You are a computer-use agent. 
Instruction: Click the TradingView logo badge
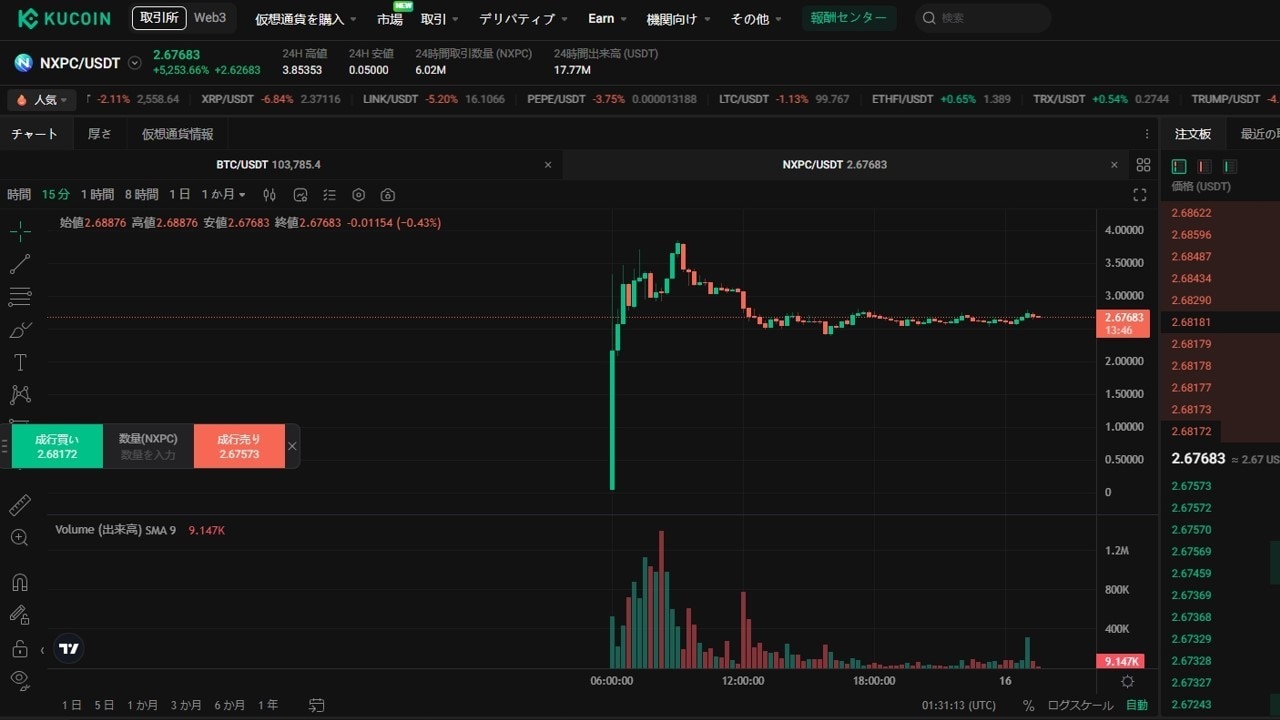pos(69,648)
